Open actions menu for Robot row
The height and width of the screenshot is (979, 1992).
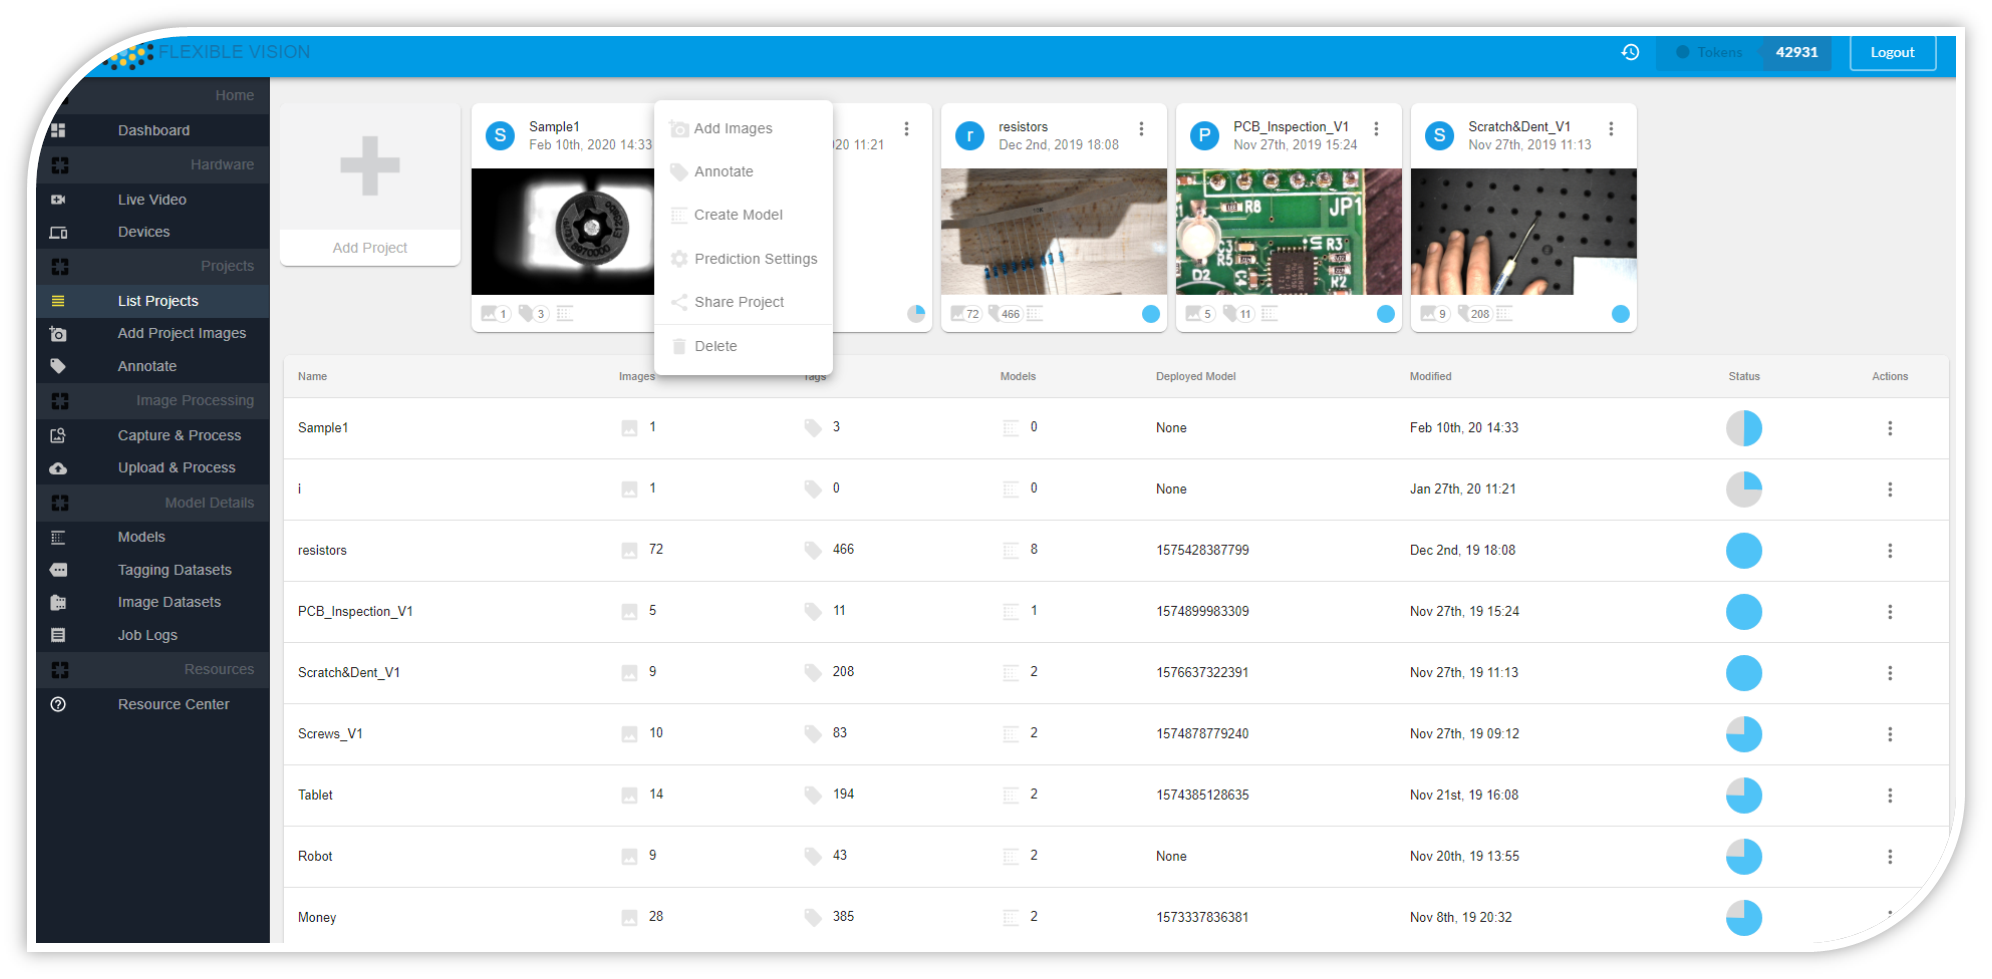[1890, 857]
